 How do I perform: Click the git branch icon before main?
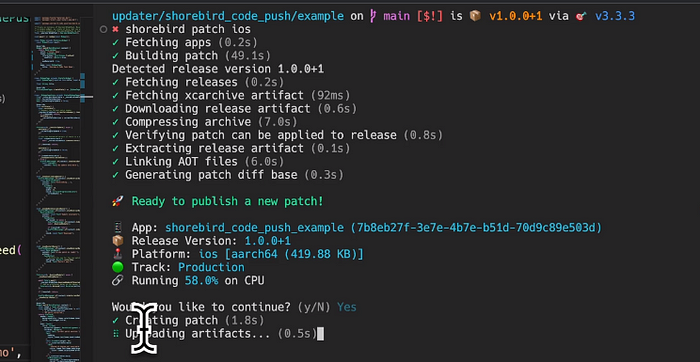pyautogui.click(x=373, y=16)
